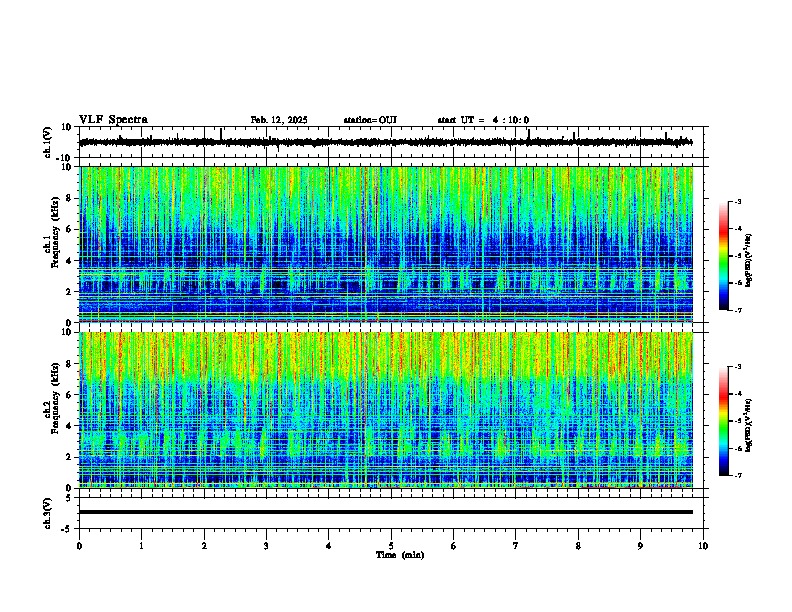Click the "0" tick on the time axis
This screenshot has width=792, height=612.
tap(79, 546)
